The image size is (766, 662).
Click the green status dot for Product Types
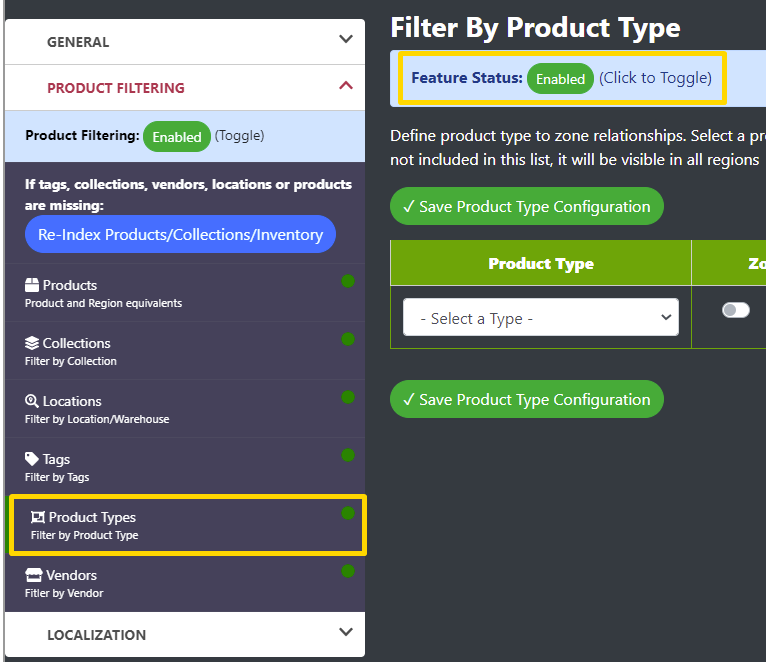pos(348,513)
